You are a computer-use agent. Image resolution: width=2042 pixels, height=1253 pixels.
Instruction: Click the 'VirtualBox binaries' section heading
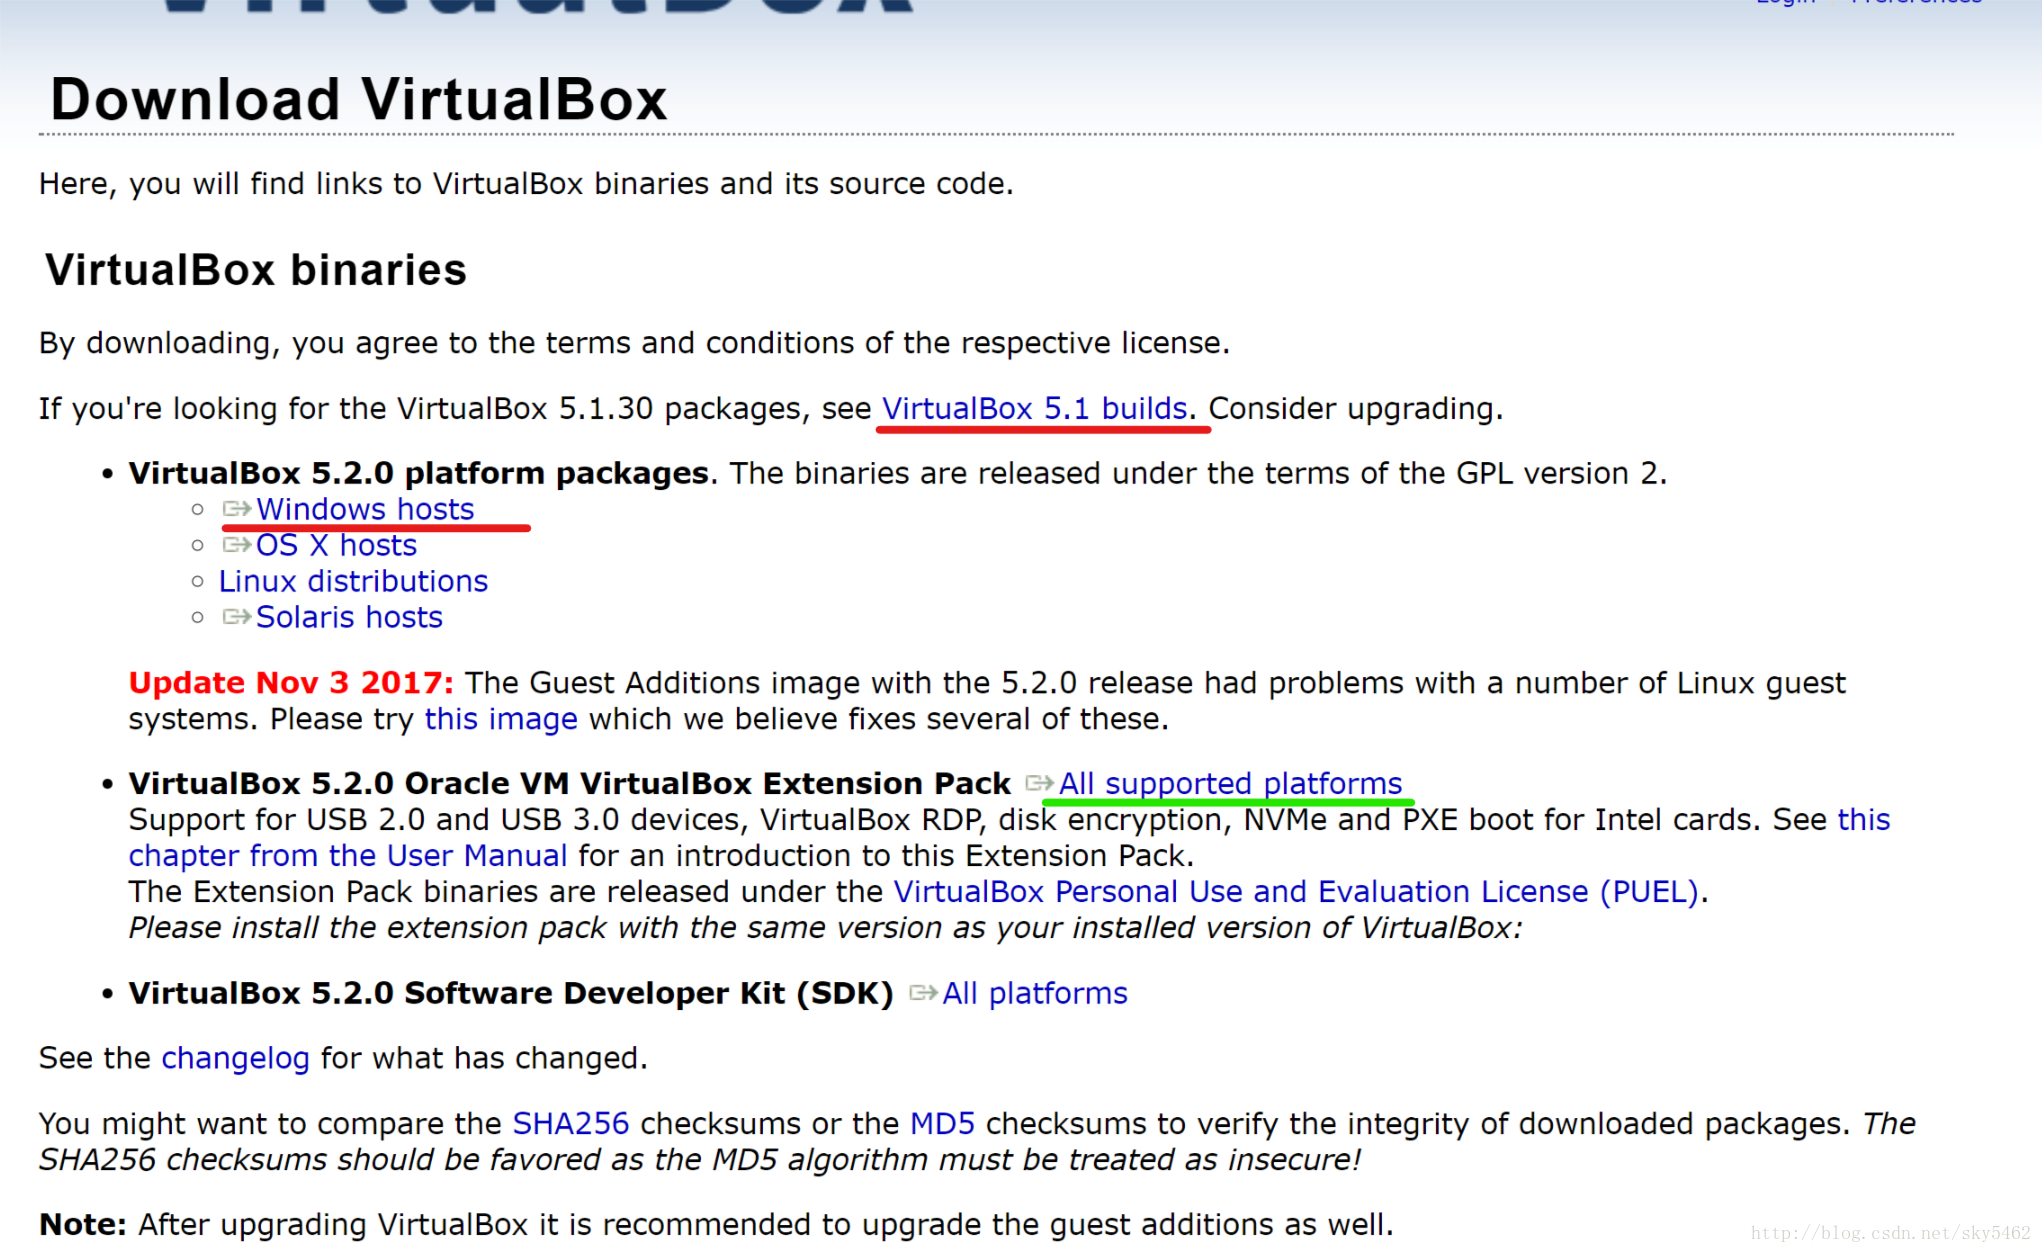[256, 270]
